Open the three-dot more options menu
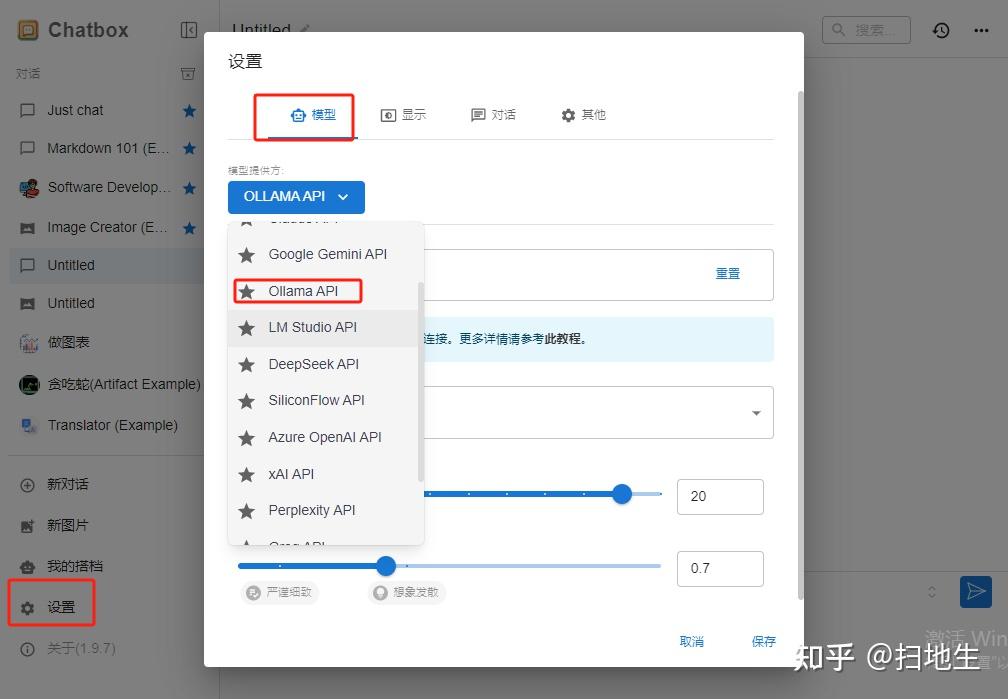The width and height of the screenshot is (1008, 699). (980, 30)
